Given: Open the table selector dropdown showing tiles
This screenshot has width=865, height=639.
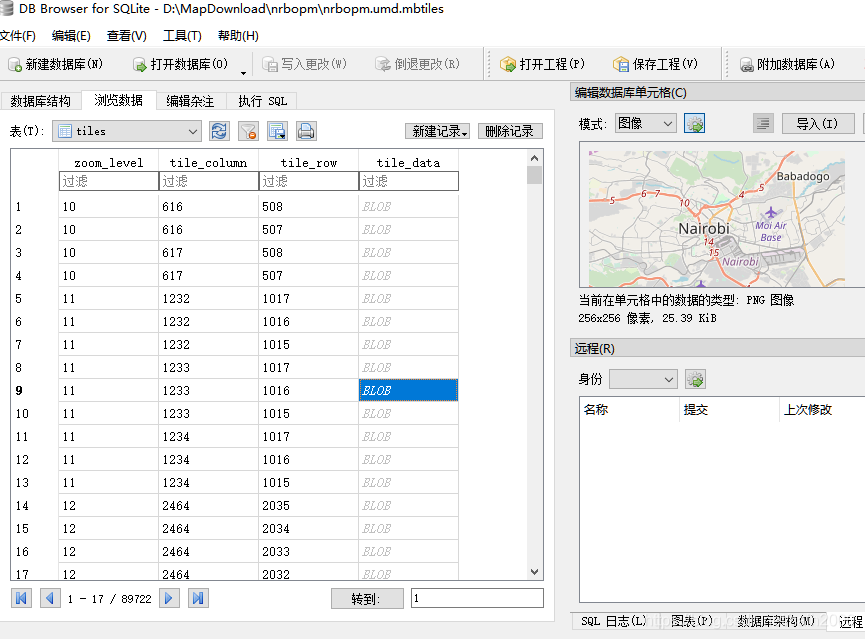Looking at the screenshot, I should coord(127,131).
